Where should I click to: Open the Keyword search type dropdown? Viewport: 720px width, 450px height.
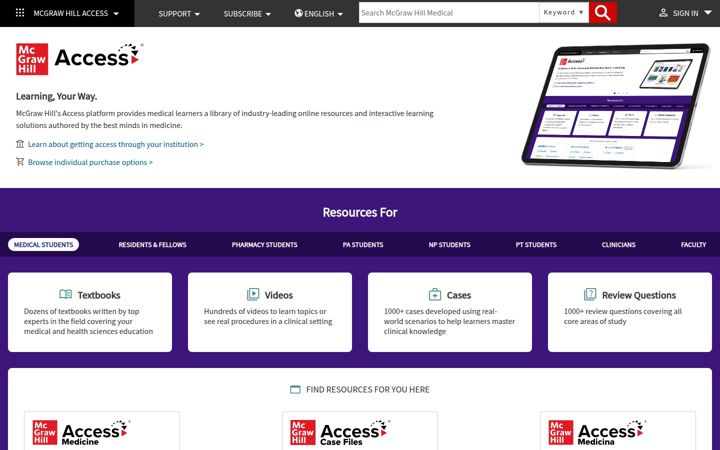(x=564, y=12)
